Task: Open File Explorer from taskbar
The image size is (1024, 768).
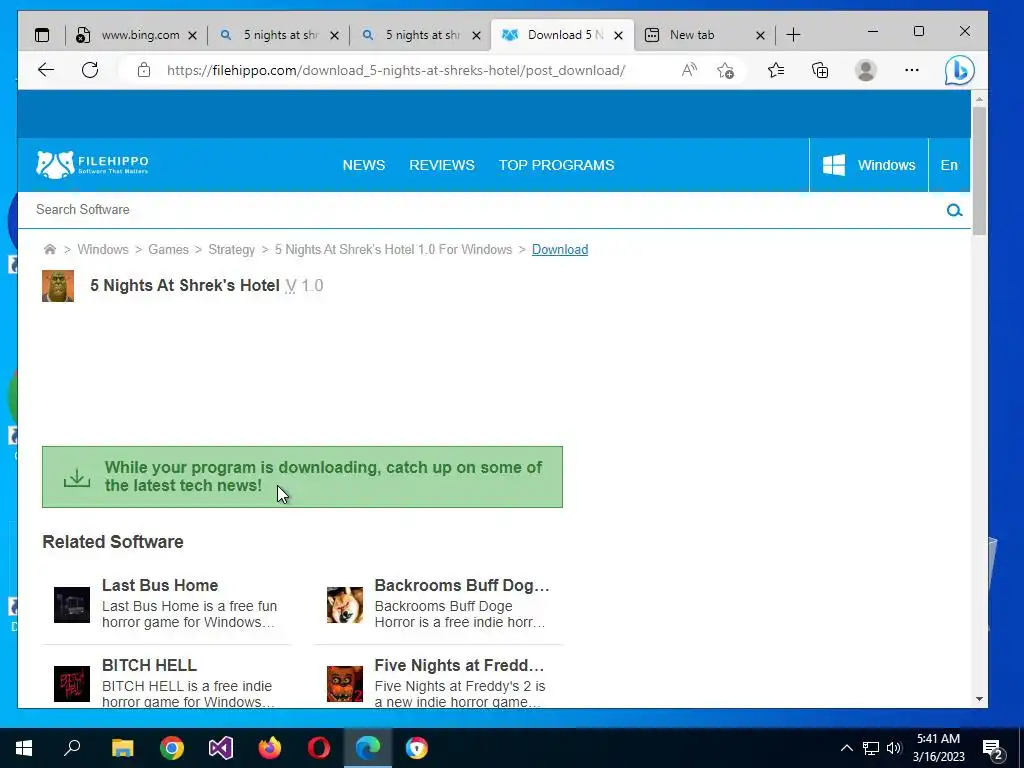Action: click(122, 748)
